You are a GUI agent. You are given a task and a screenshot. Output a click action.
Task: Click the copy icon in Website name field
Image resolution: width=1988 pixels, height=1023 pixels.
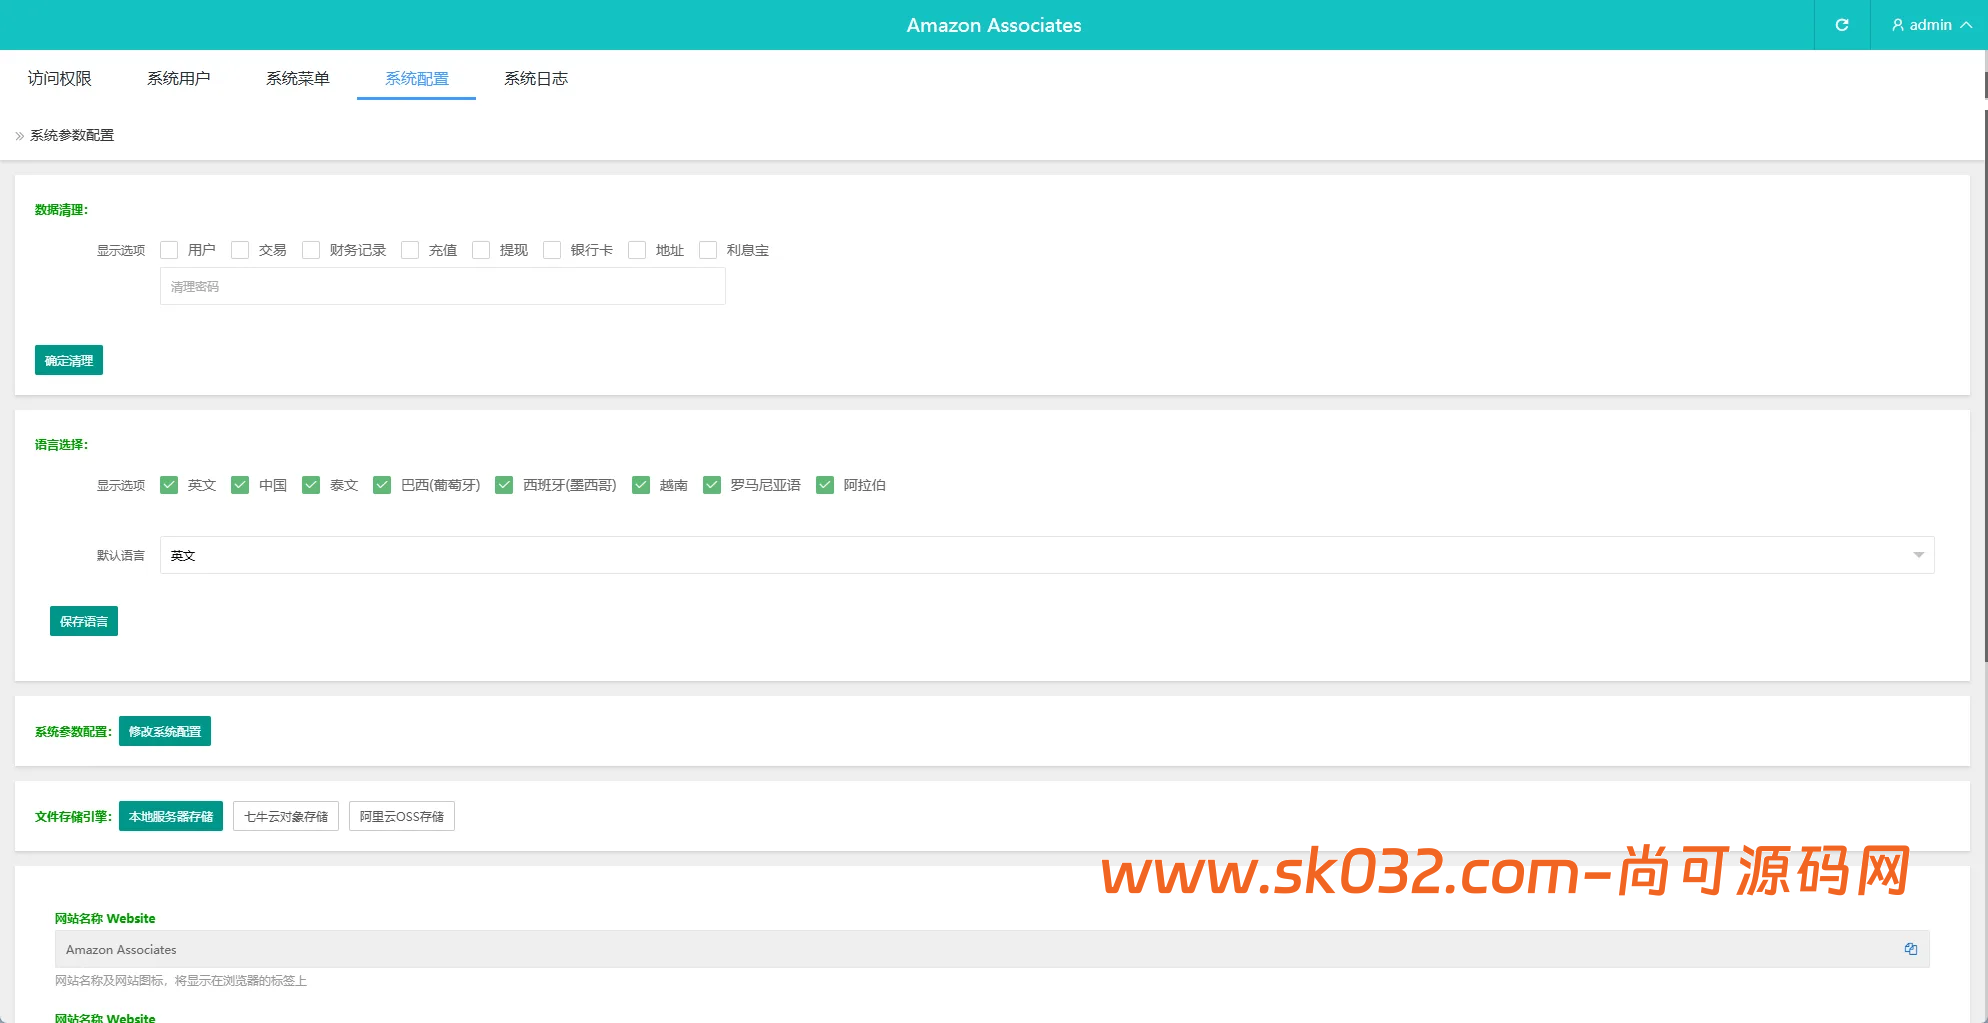[1910, 949]
